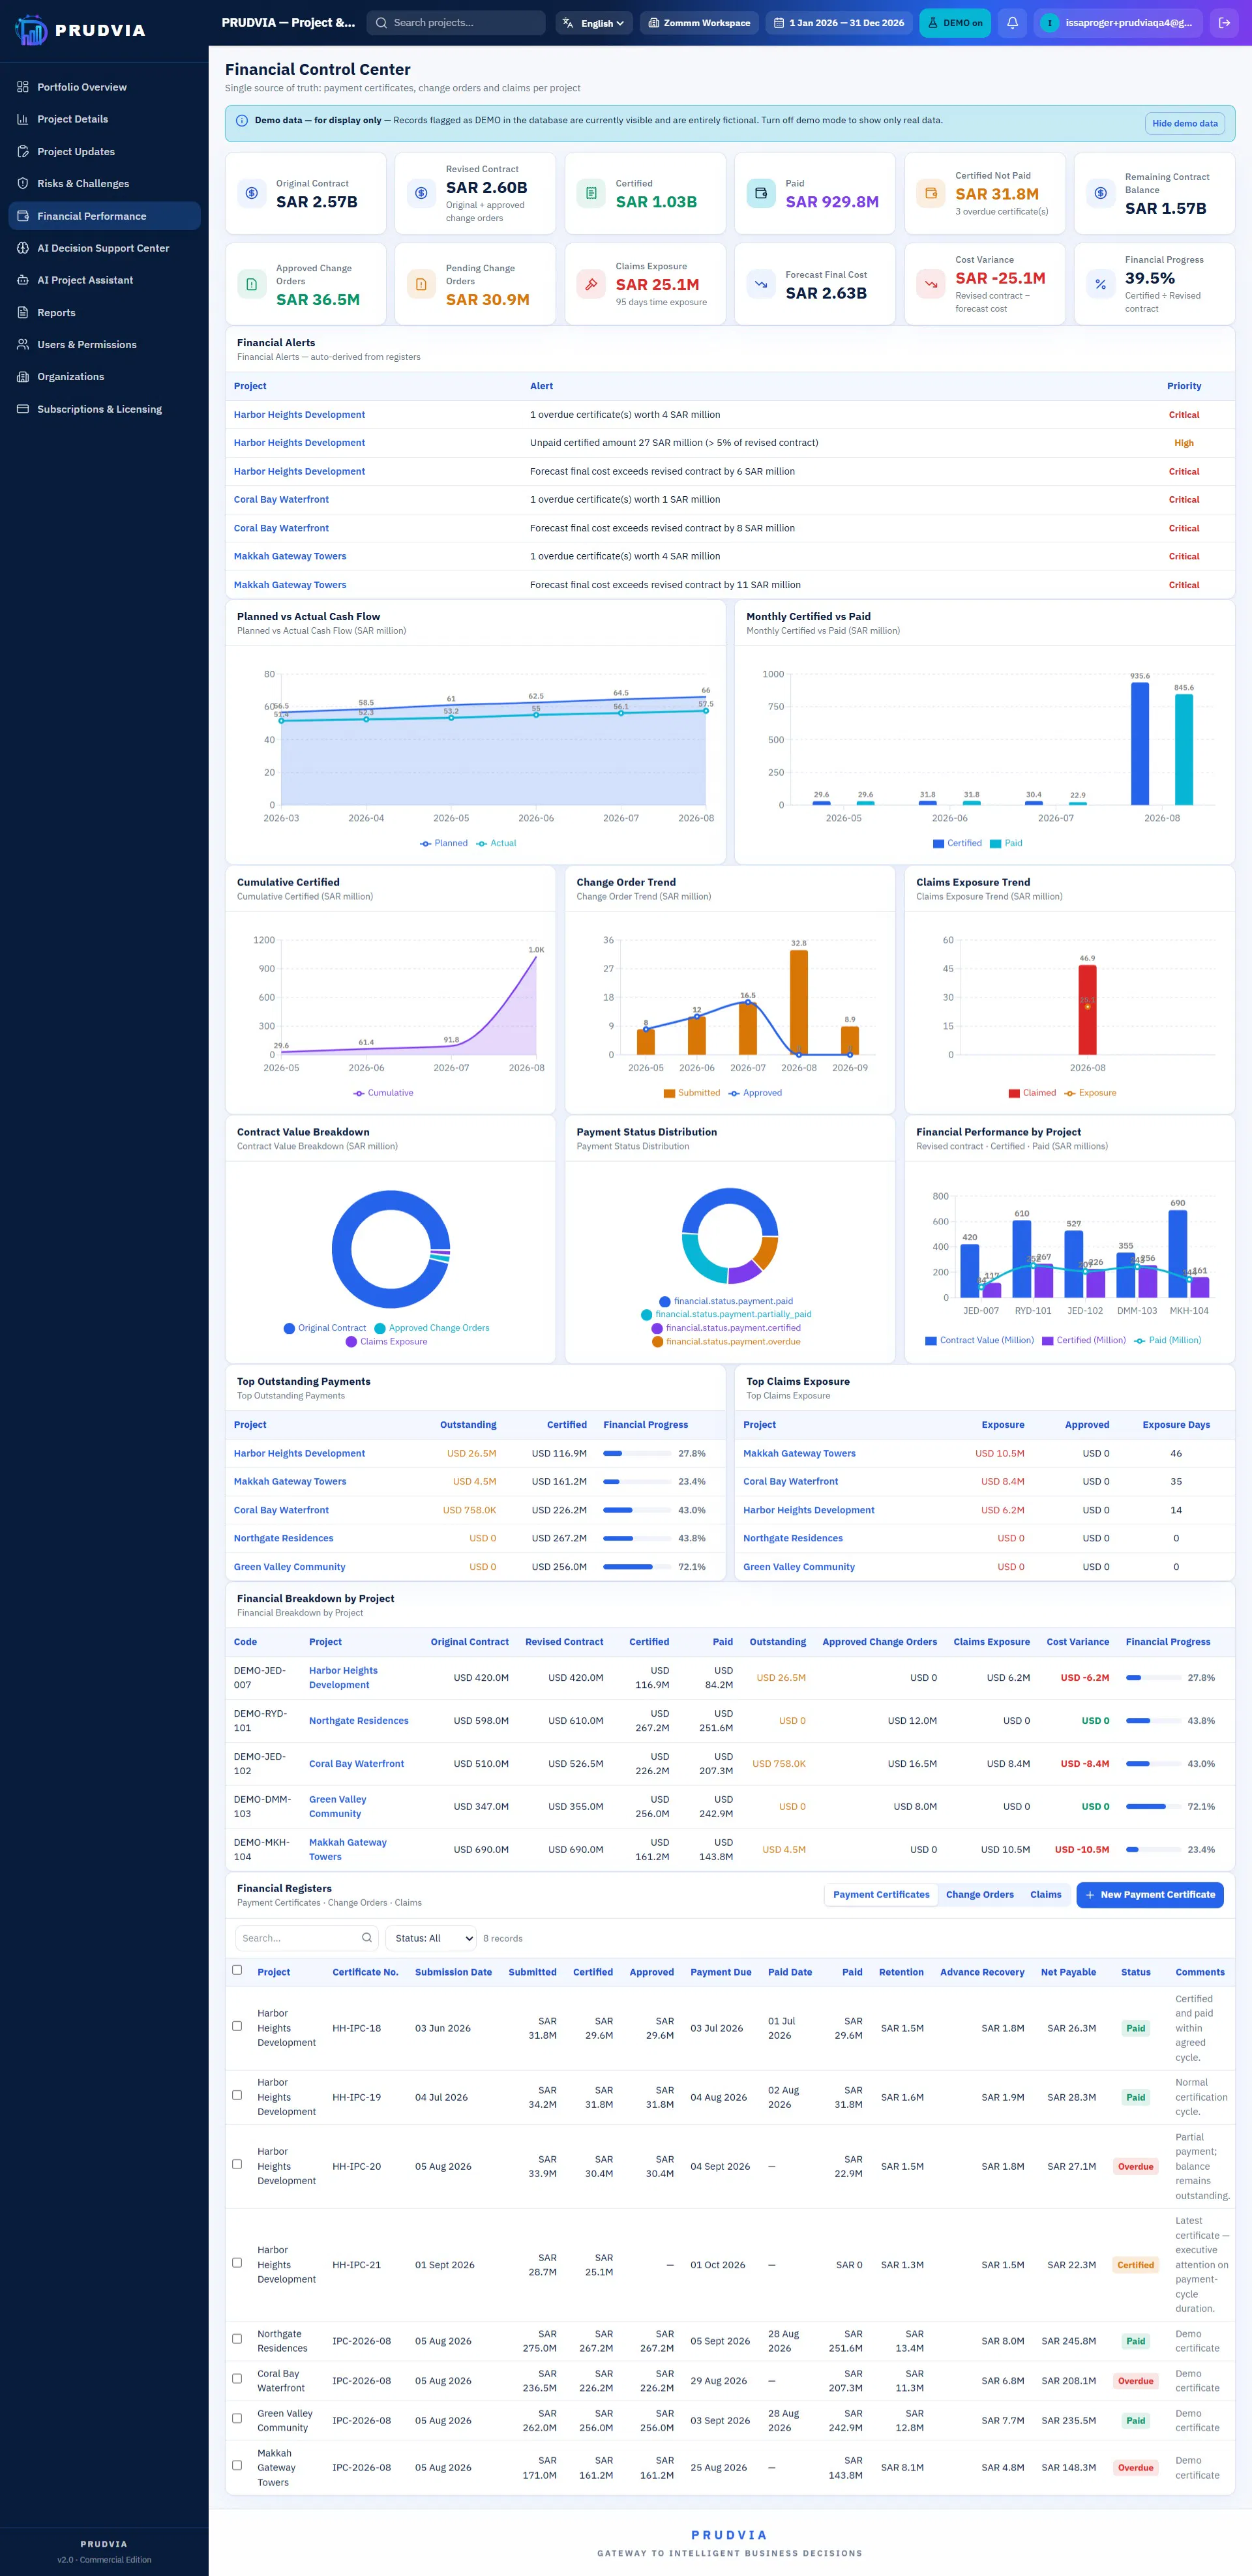1252x2576 pixels.
Task: Click the Prudvia logo icon
Action: tap(31, 30)
